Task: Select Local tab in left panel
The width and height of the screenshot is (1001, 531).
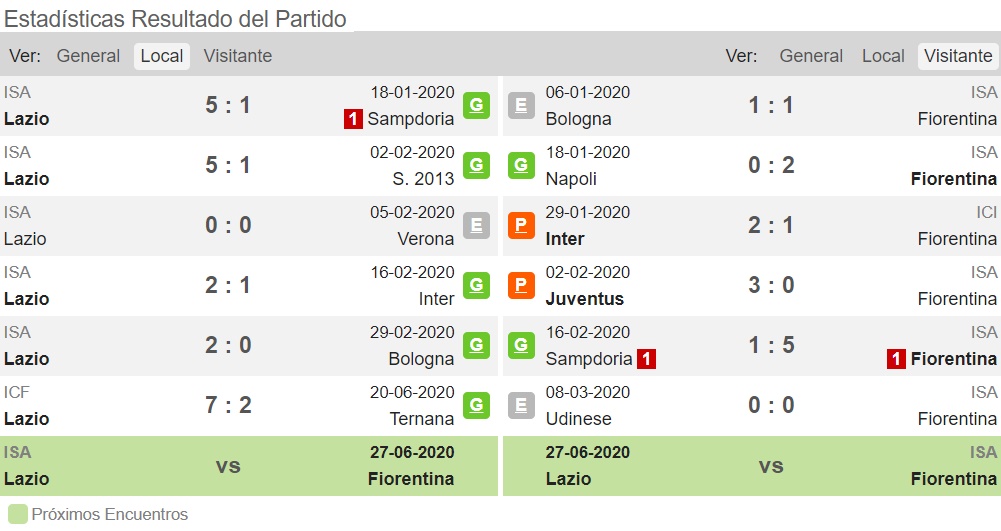Action: pos(162,56)
